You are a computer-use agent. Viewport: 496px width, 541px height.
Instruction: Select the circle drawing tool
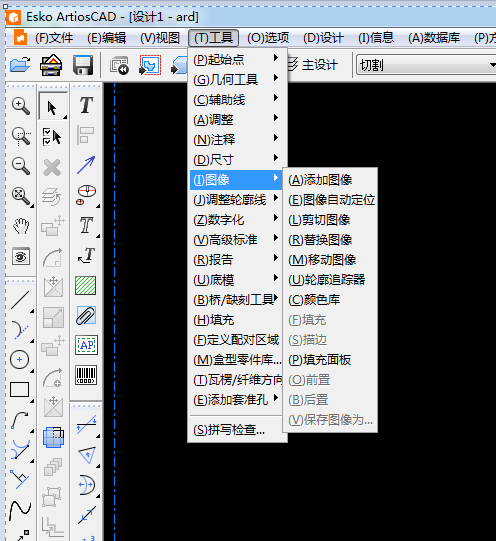click(x=20, y=360)
